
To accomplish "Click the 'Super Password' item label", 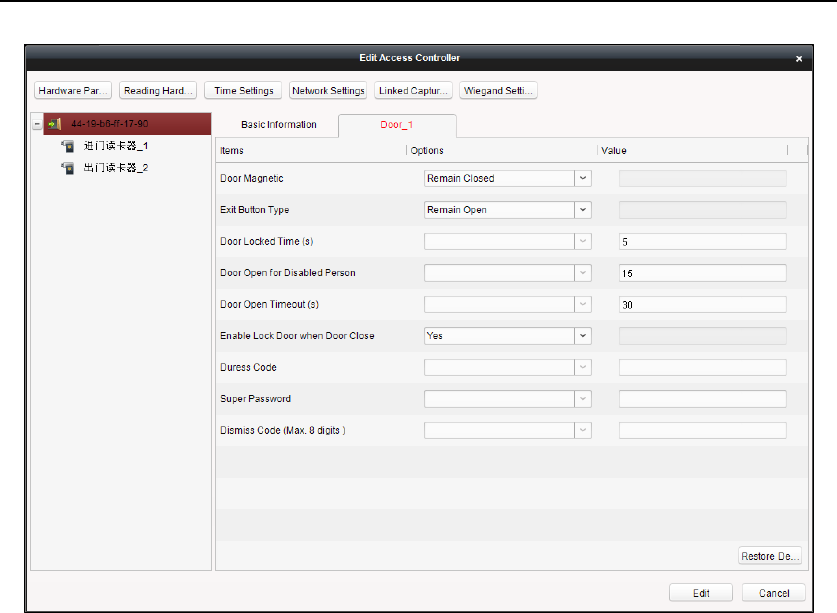I will (255, 399).
